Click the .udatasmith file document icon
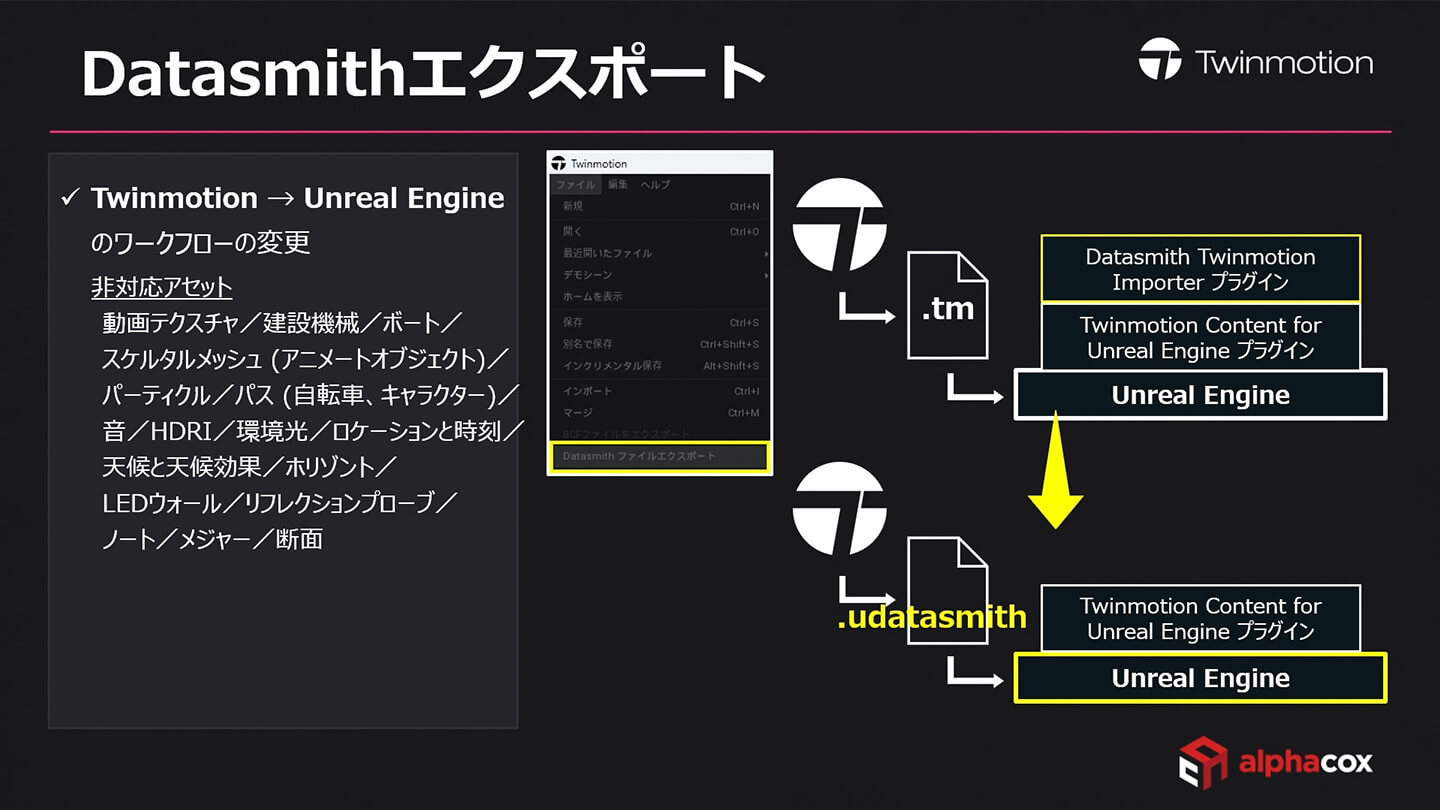 click(947, 590)
